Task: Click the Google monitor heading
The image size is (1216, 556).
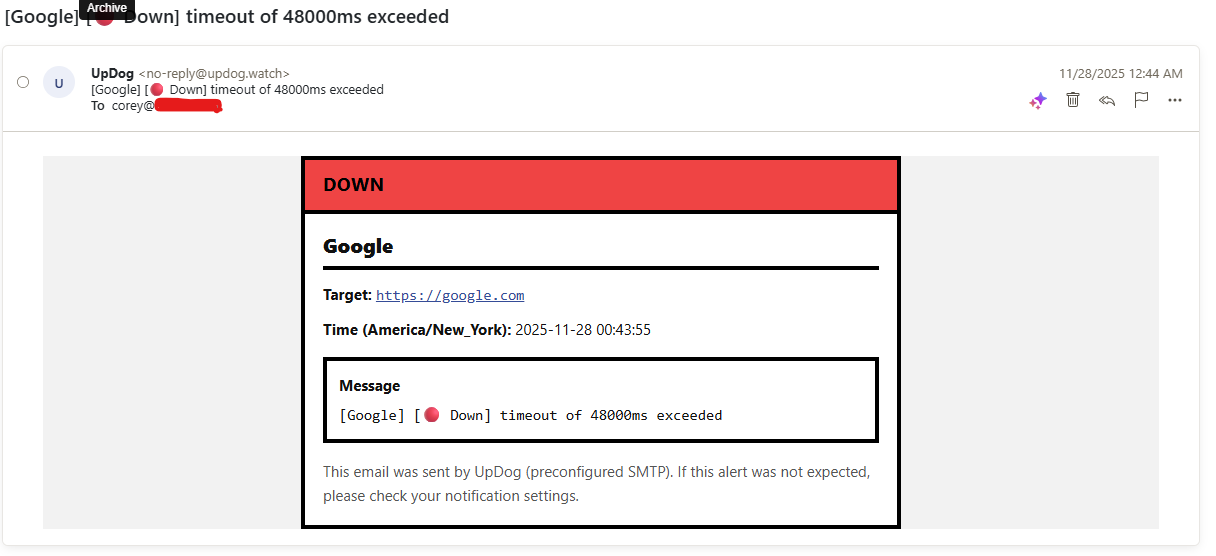Action: (x=358, y=246)
